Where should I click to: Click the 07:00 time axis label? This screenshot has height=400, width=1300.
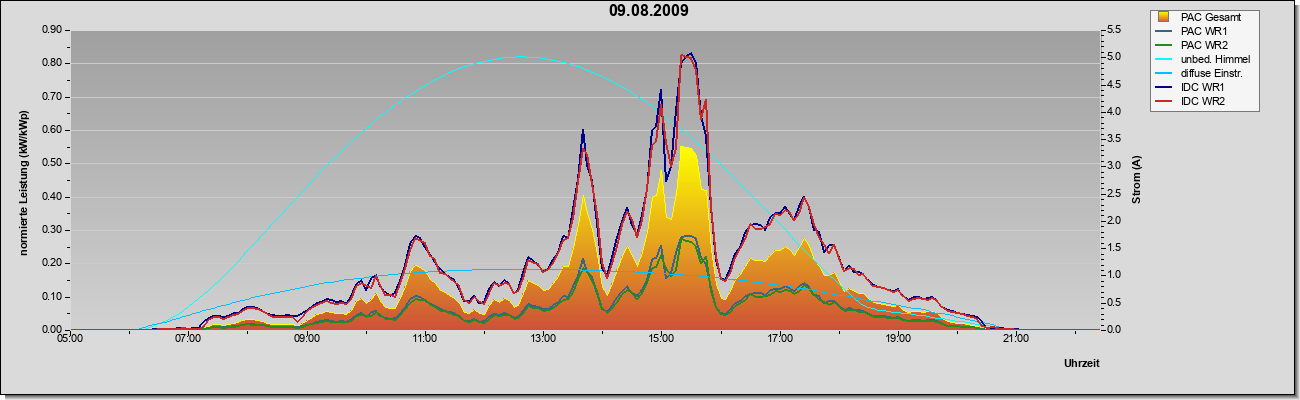tap(188, 339)
